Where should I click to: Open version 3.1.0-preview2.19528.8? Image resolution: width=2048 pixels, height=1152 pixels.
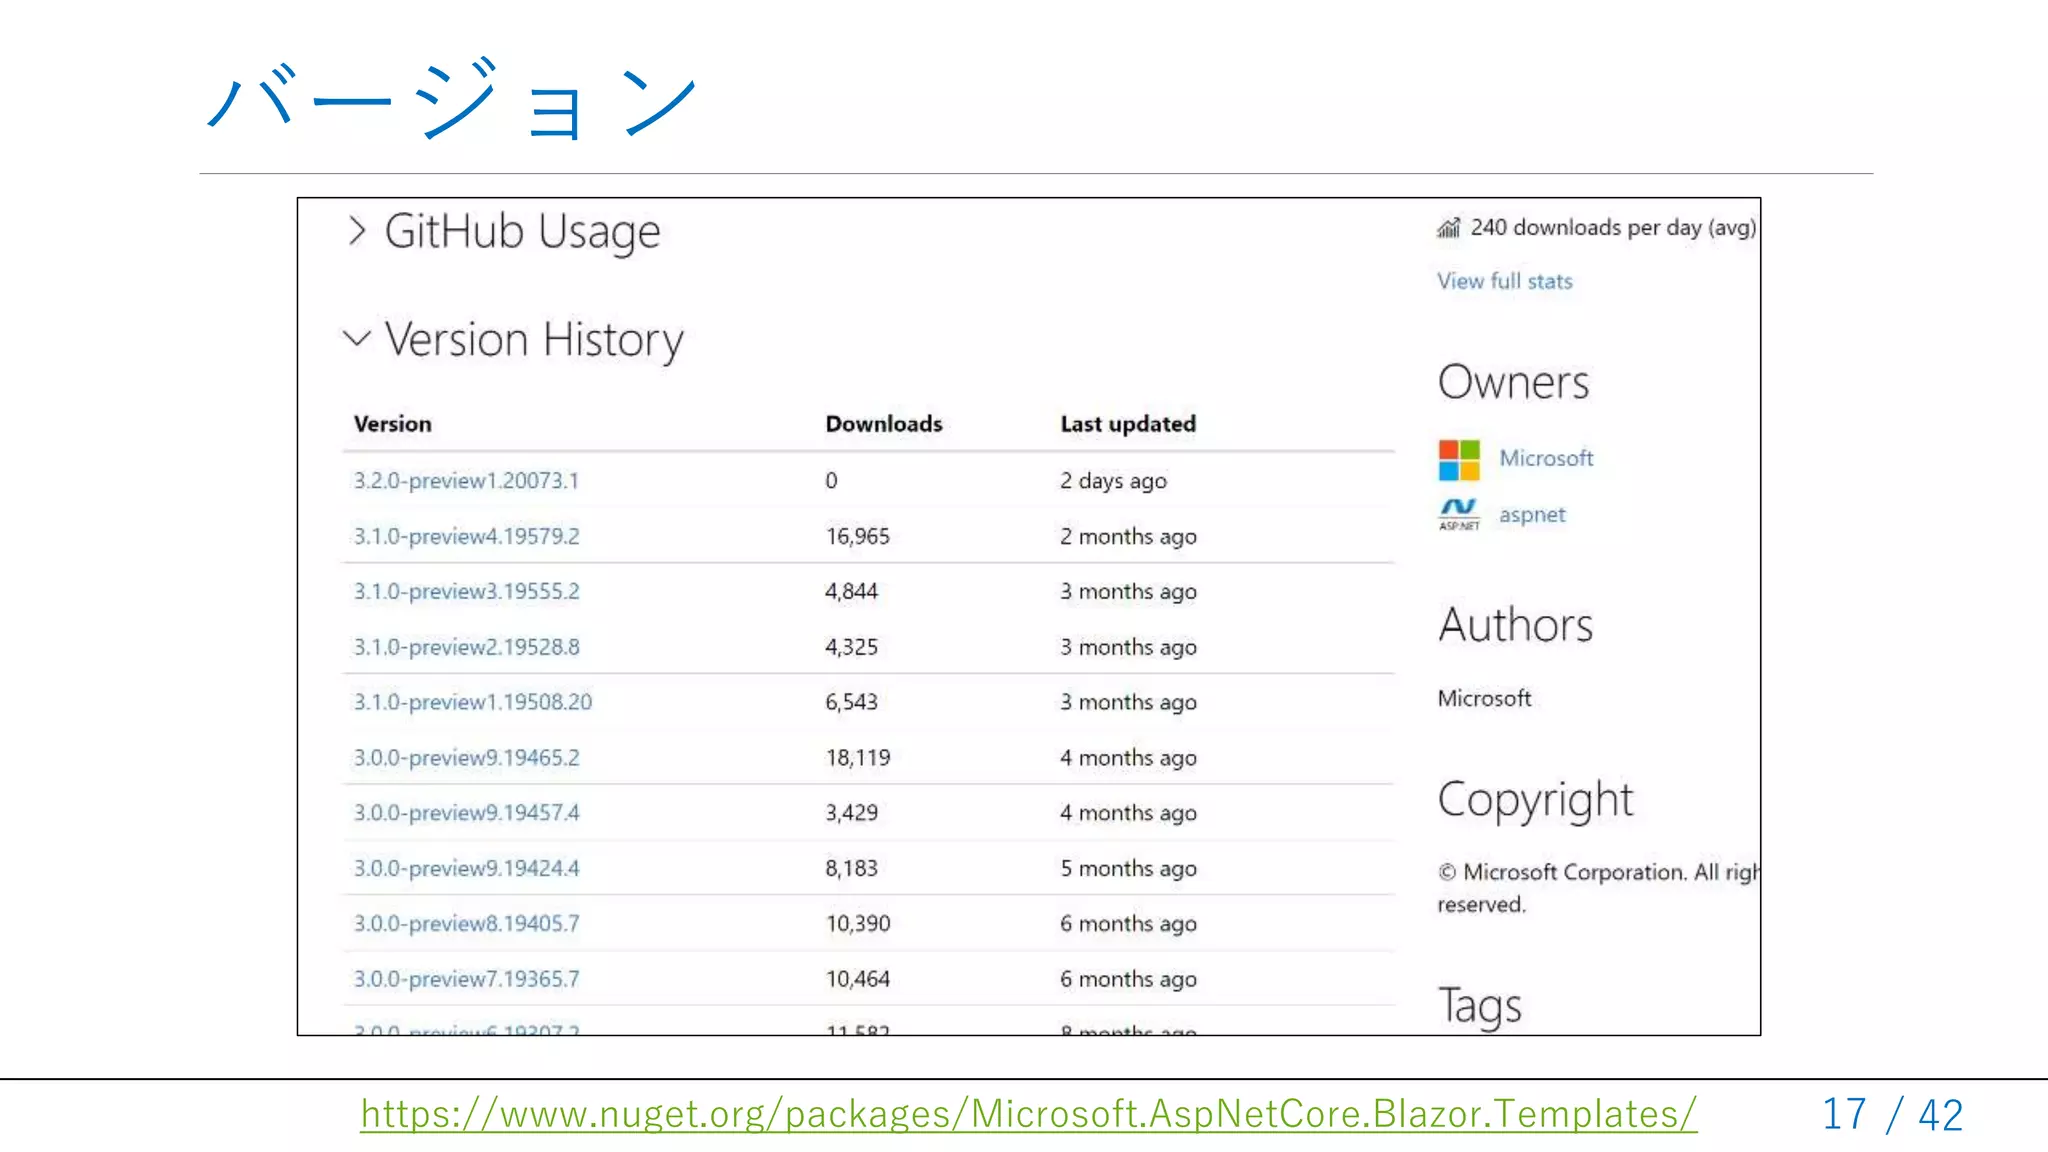pos(466,647)
